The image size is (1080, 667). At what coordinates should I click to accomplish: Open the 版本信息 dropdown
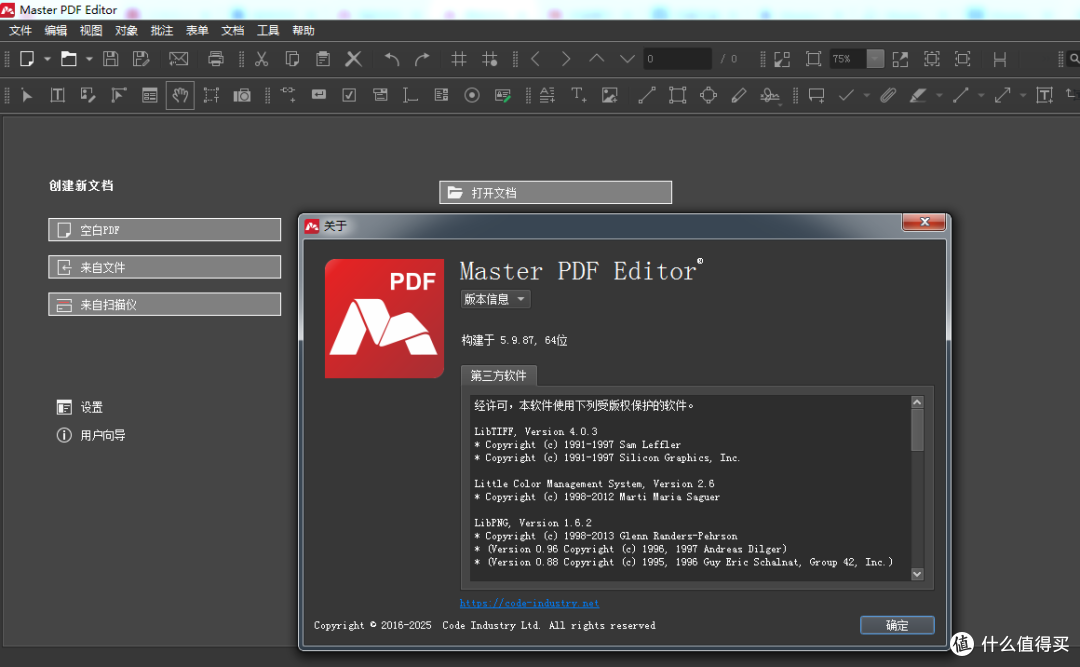tap(495, 298)
